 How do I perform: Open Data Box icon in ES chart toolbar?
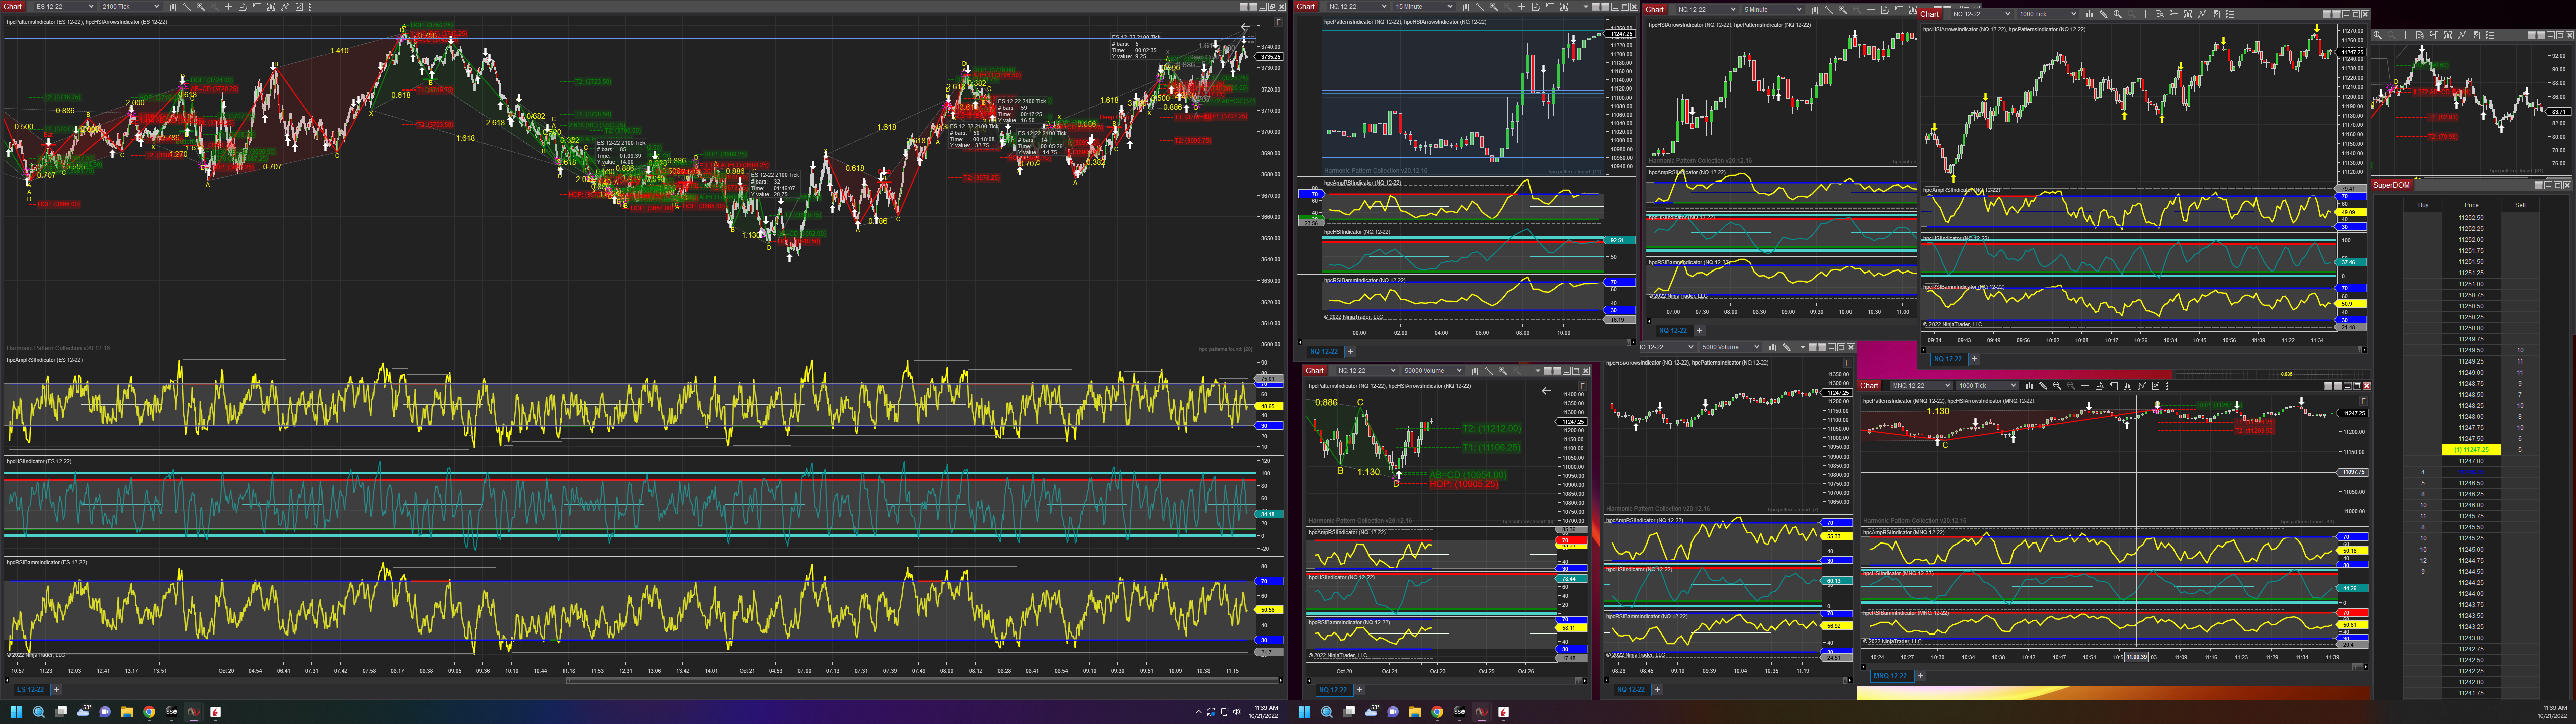point(243,6)
